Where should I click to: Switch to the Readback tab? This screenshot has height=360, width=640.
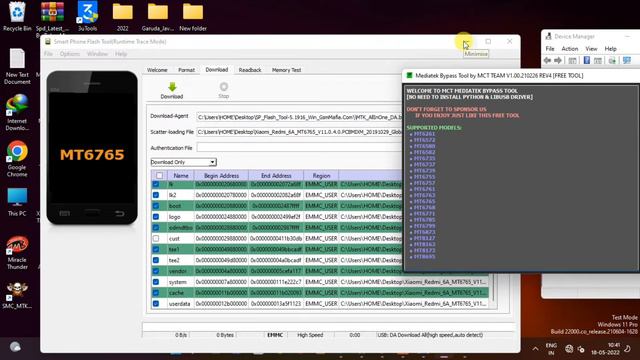pyautogui.click(x=250, y=70)
